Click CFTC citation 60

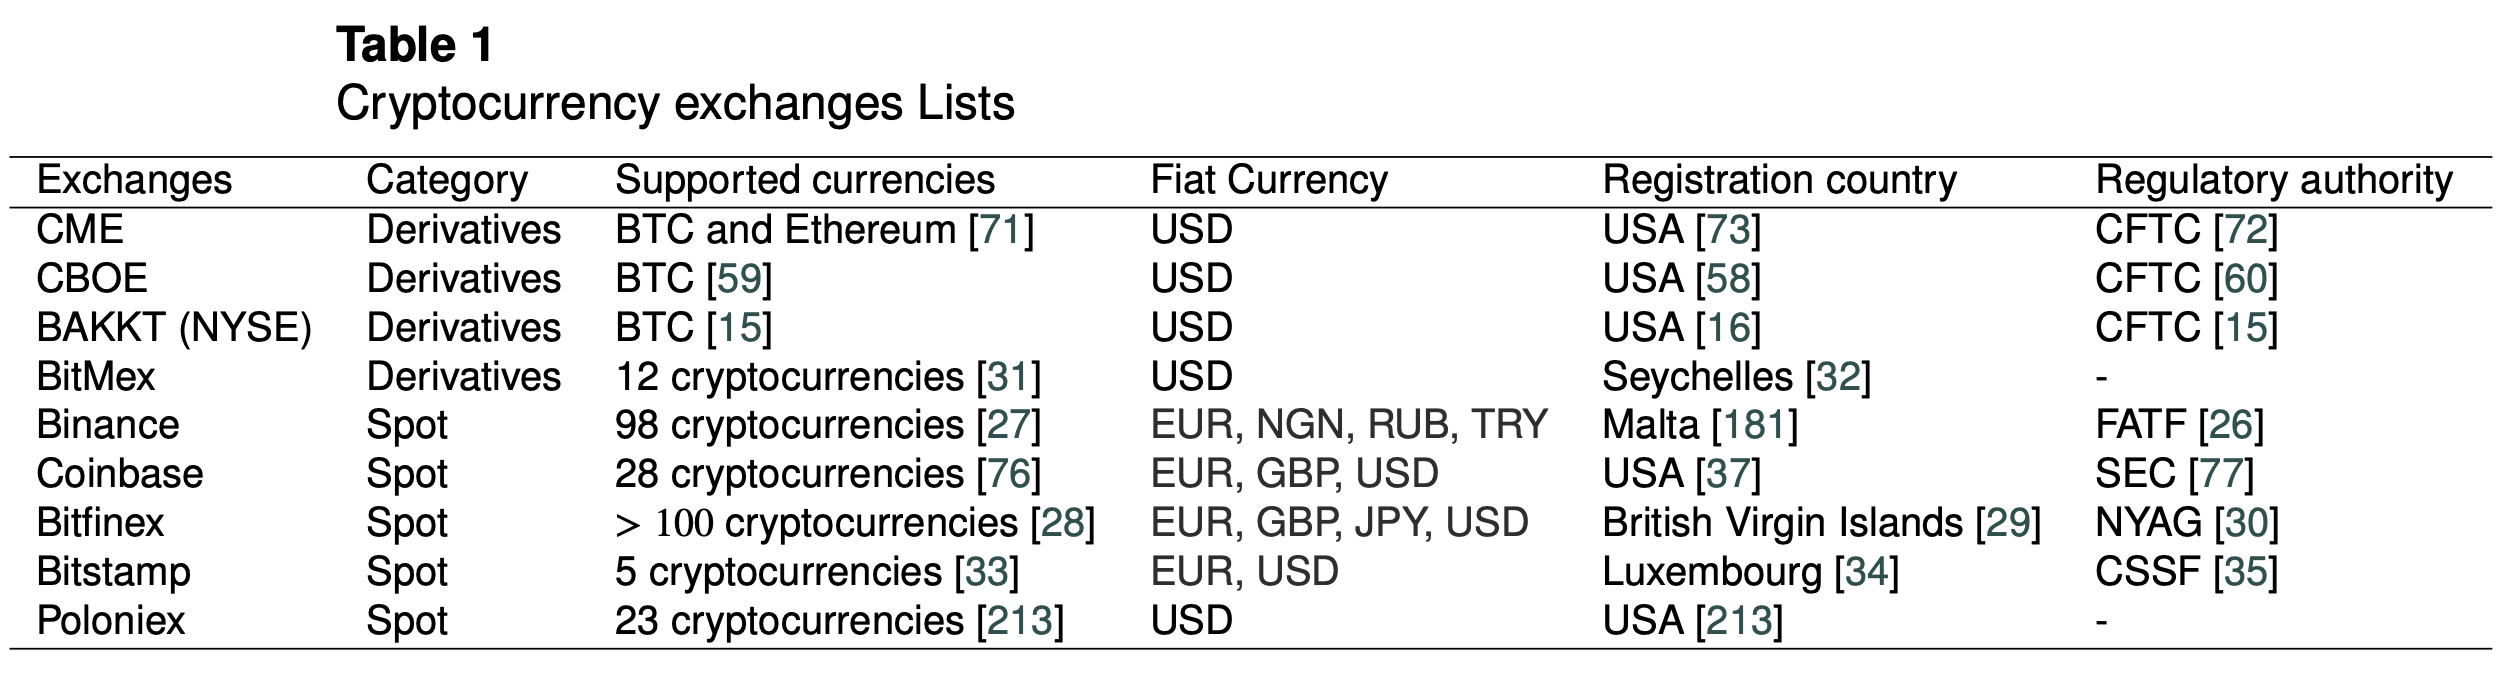(2245, 280)
